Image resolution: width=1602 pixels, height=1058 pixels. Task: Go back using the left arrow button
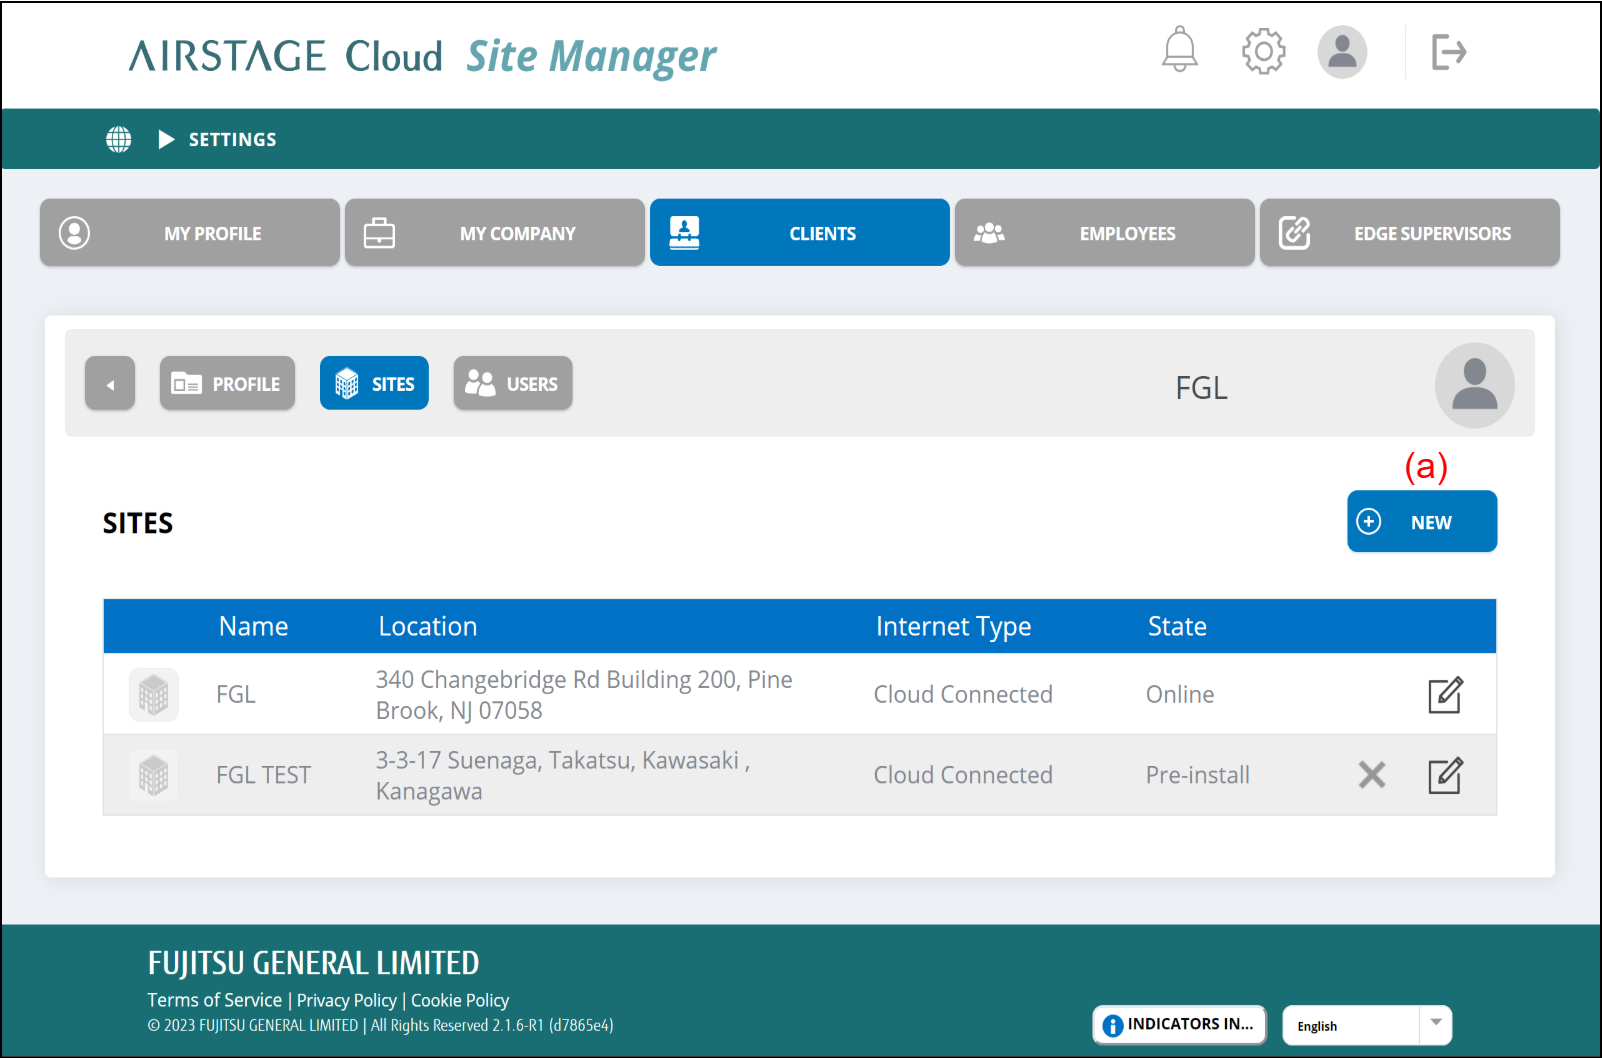[x=110, y=384]
